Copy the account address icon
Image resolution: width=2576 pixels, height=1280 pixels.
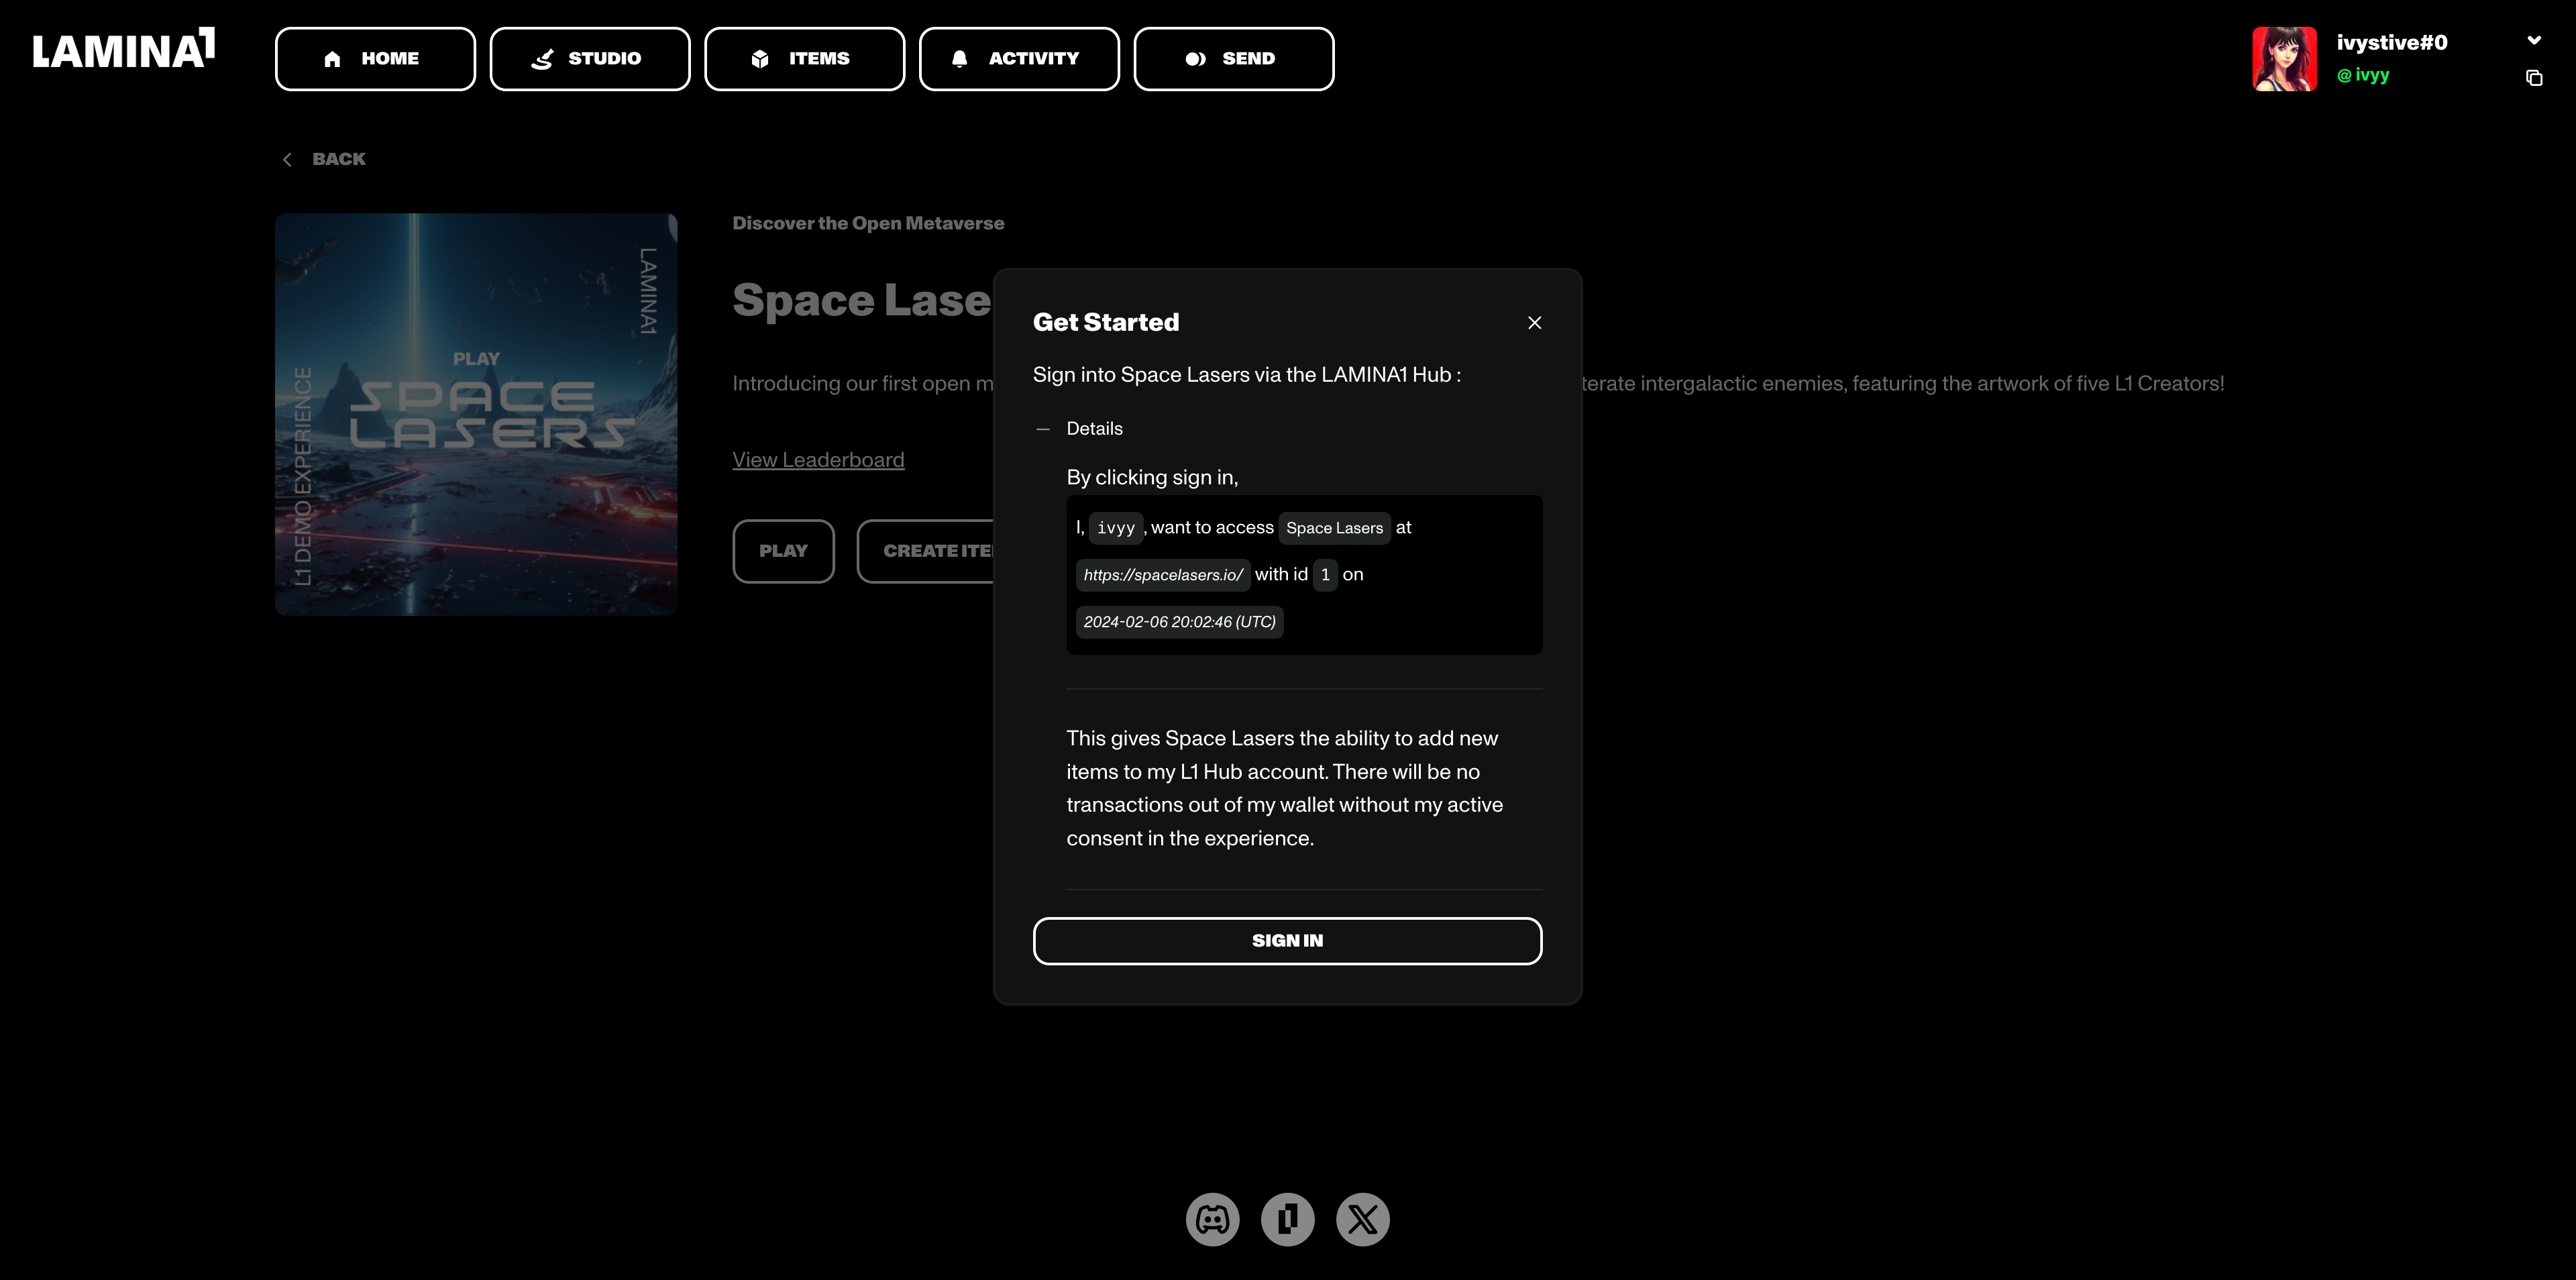click(x=2534, y=78)
